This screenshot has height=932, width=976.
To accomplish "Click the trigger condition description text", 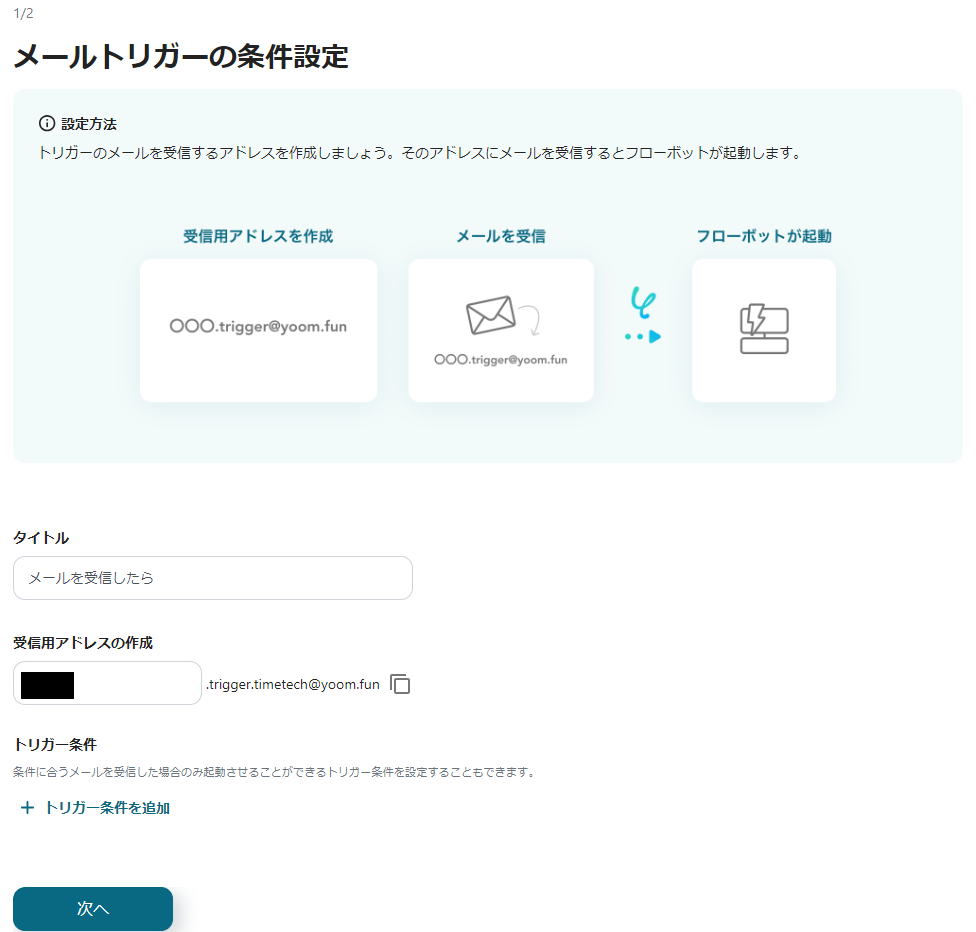I will click(274, 772).
